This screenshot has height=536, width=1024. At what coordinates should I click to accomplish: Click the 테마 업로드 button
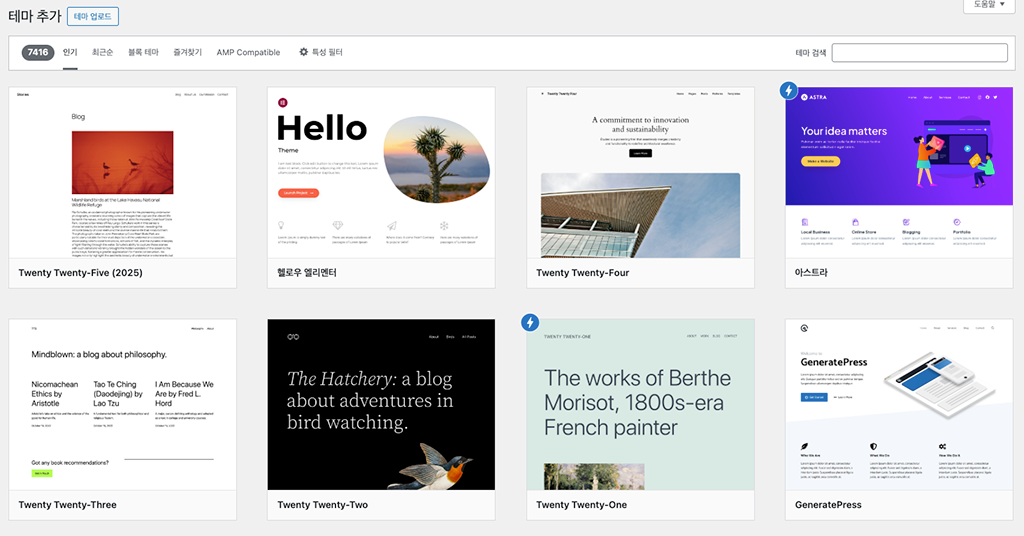pos(93,16)
